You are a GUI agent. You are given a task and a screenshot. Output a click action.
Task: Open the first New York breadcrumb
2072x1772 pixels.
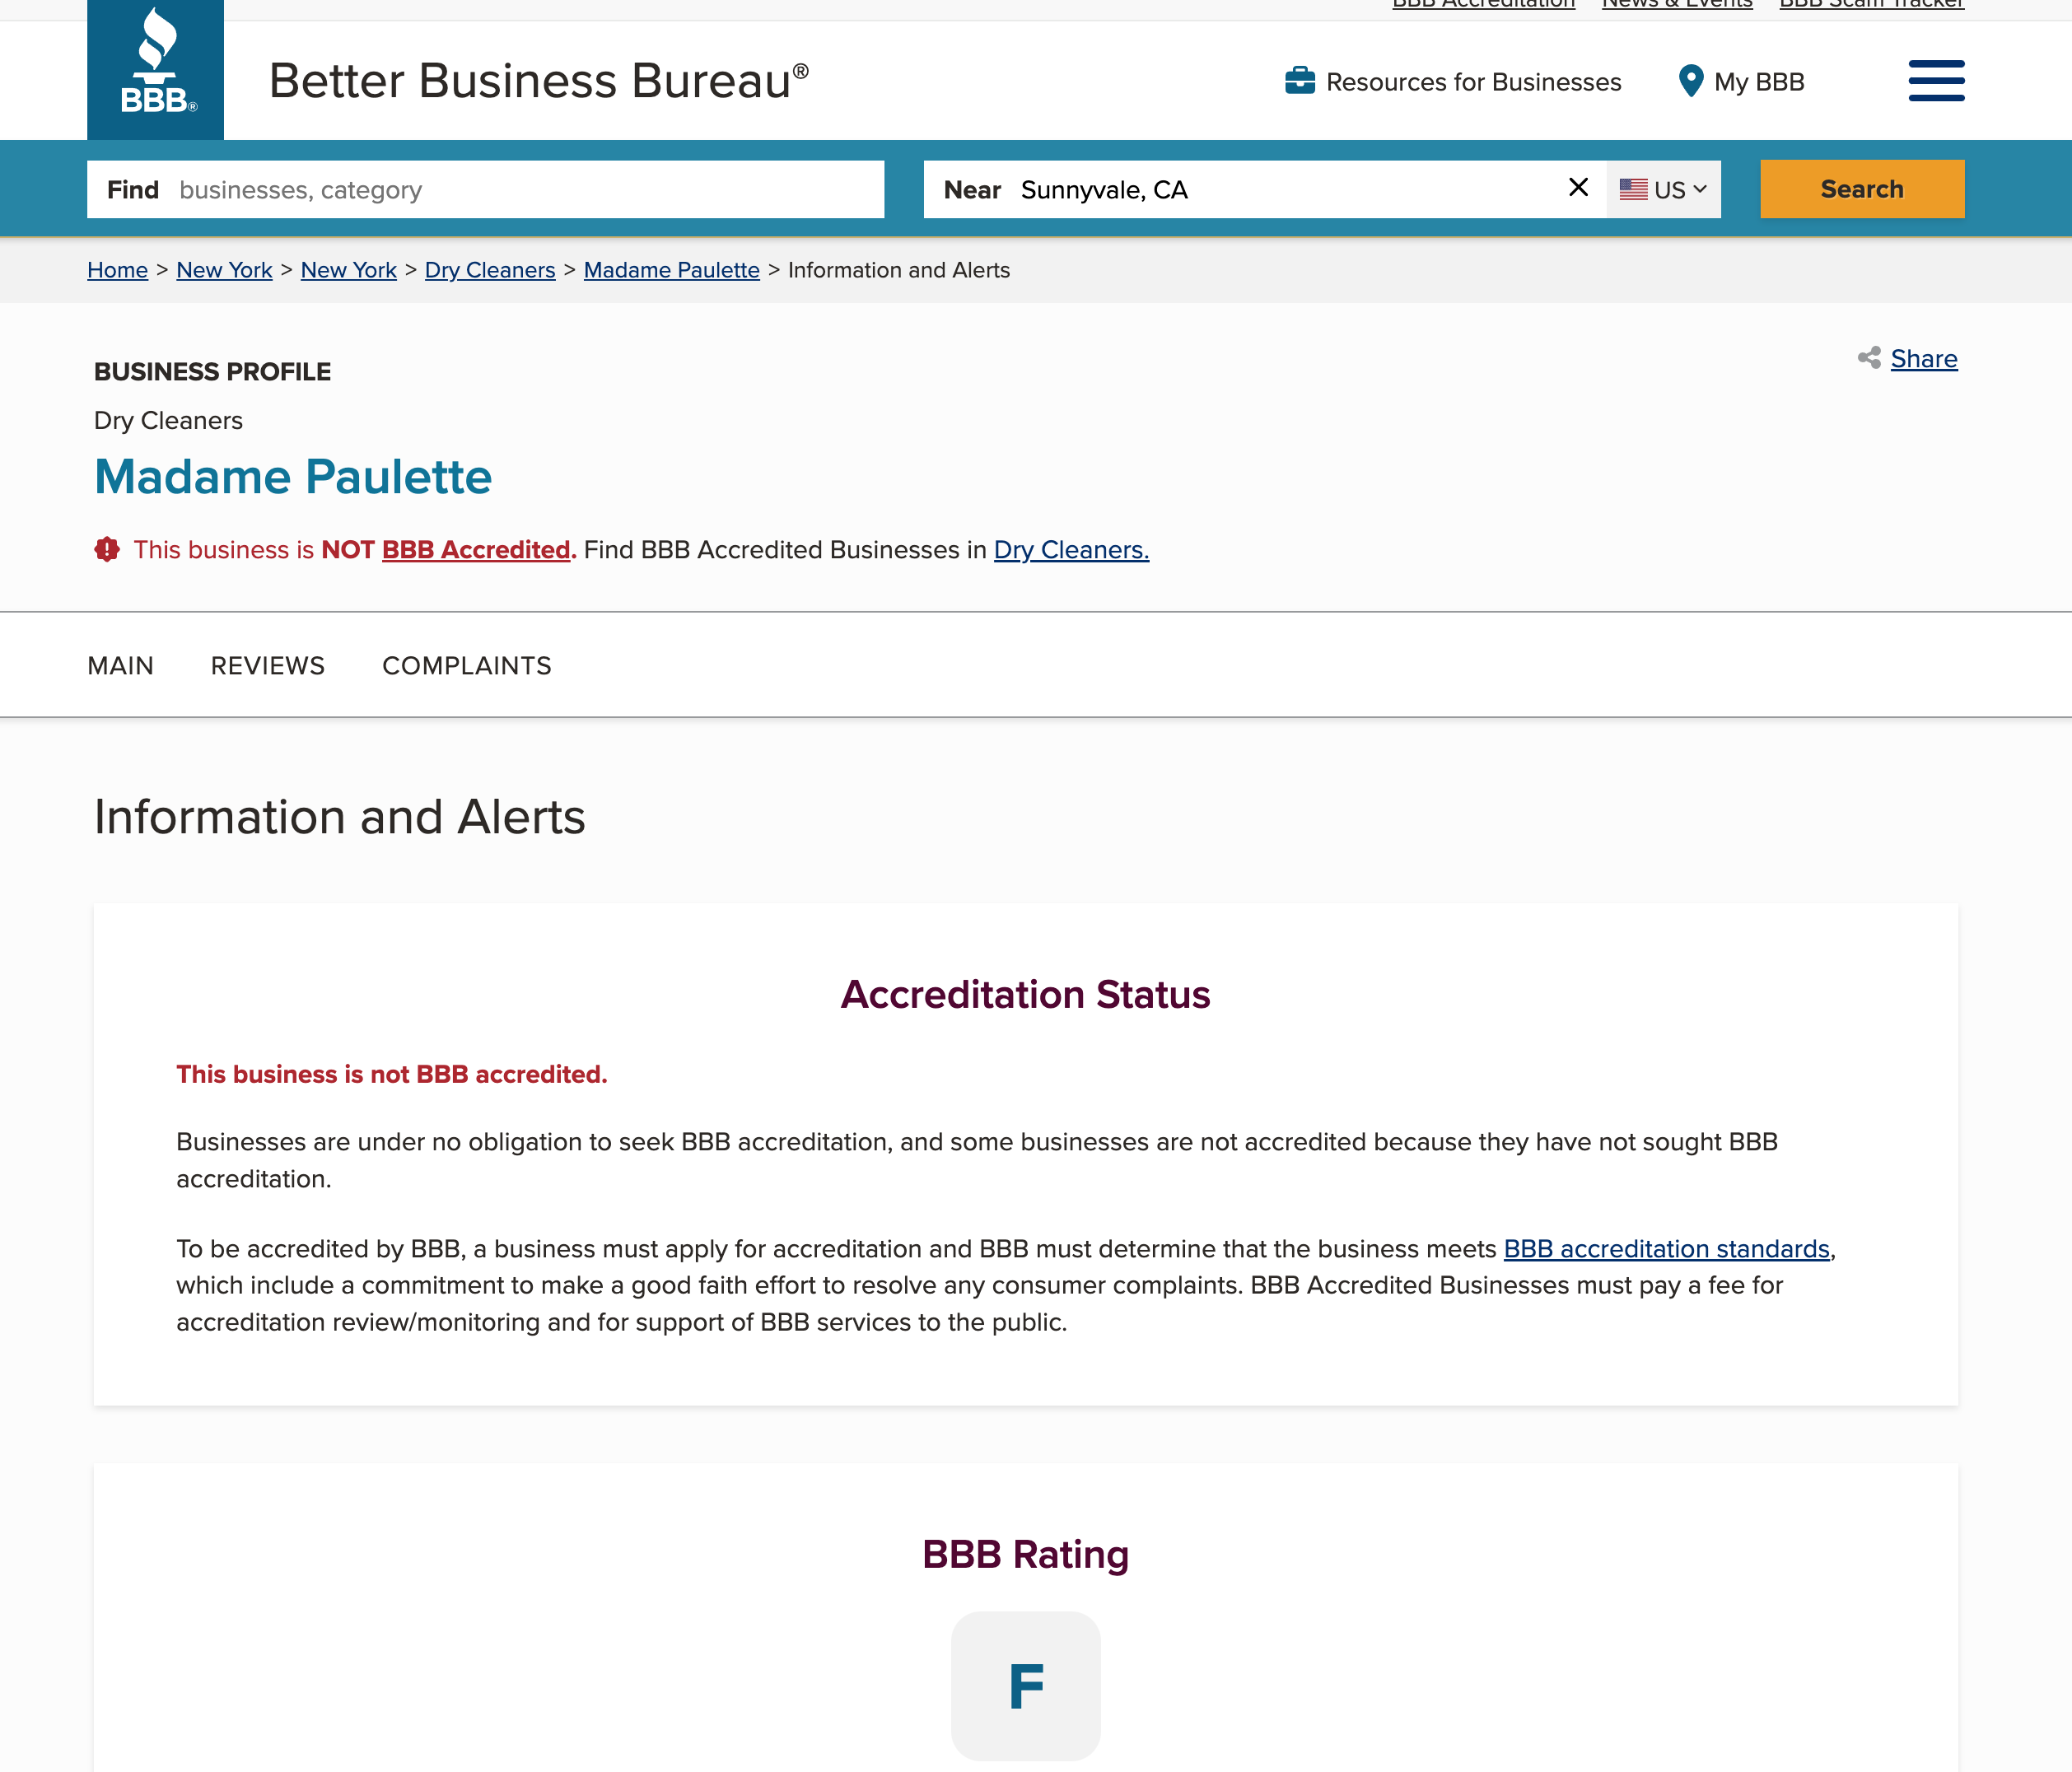224,270
